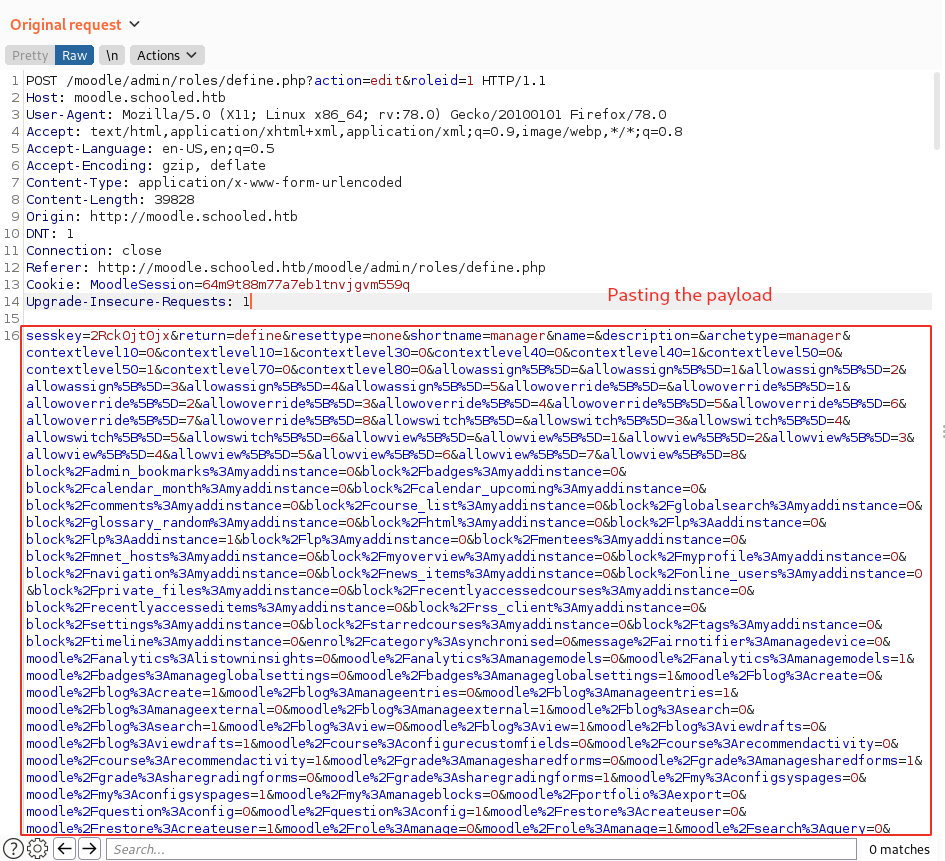Switch to the Pretty view tab
The image size is (945, 861).
click(x=30, y=55)
